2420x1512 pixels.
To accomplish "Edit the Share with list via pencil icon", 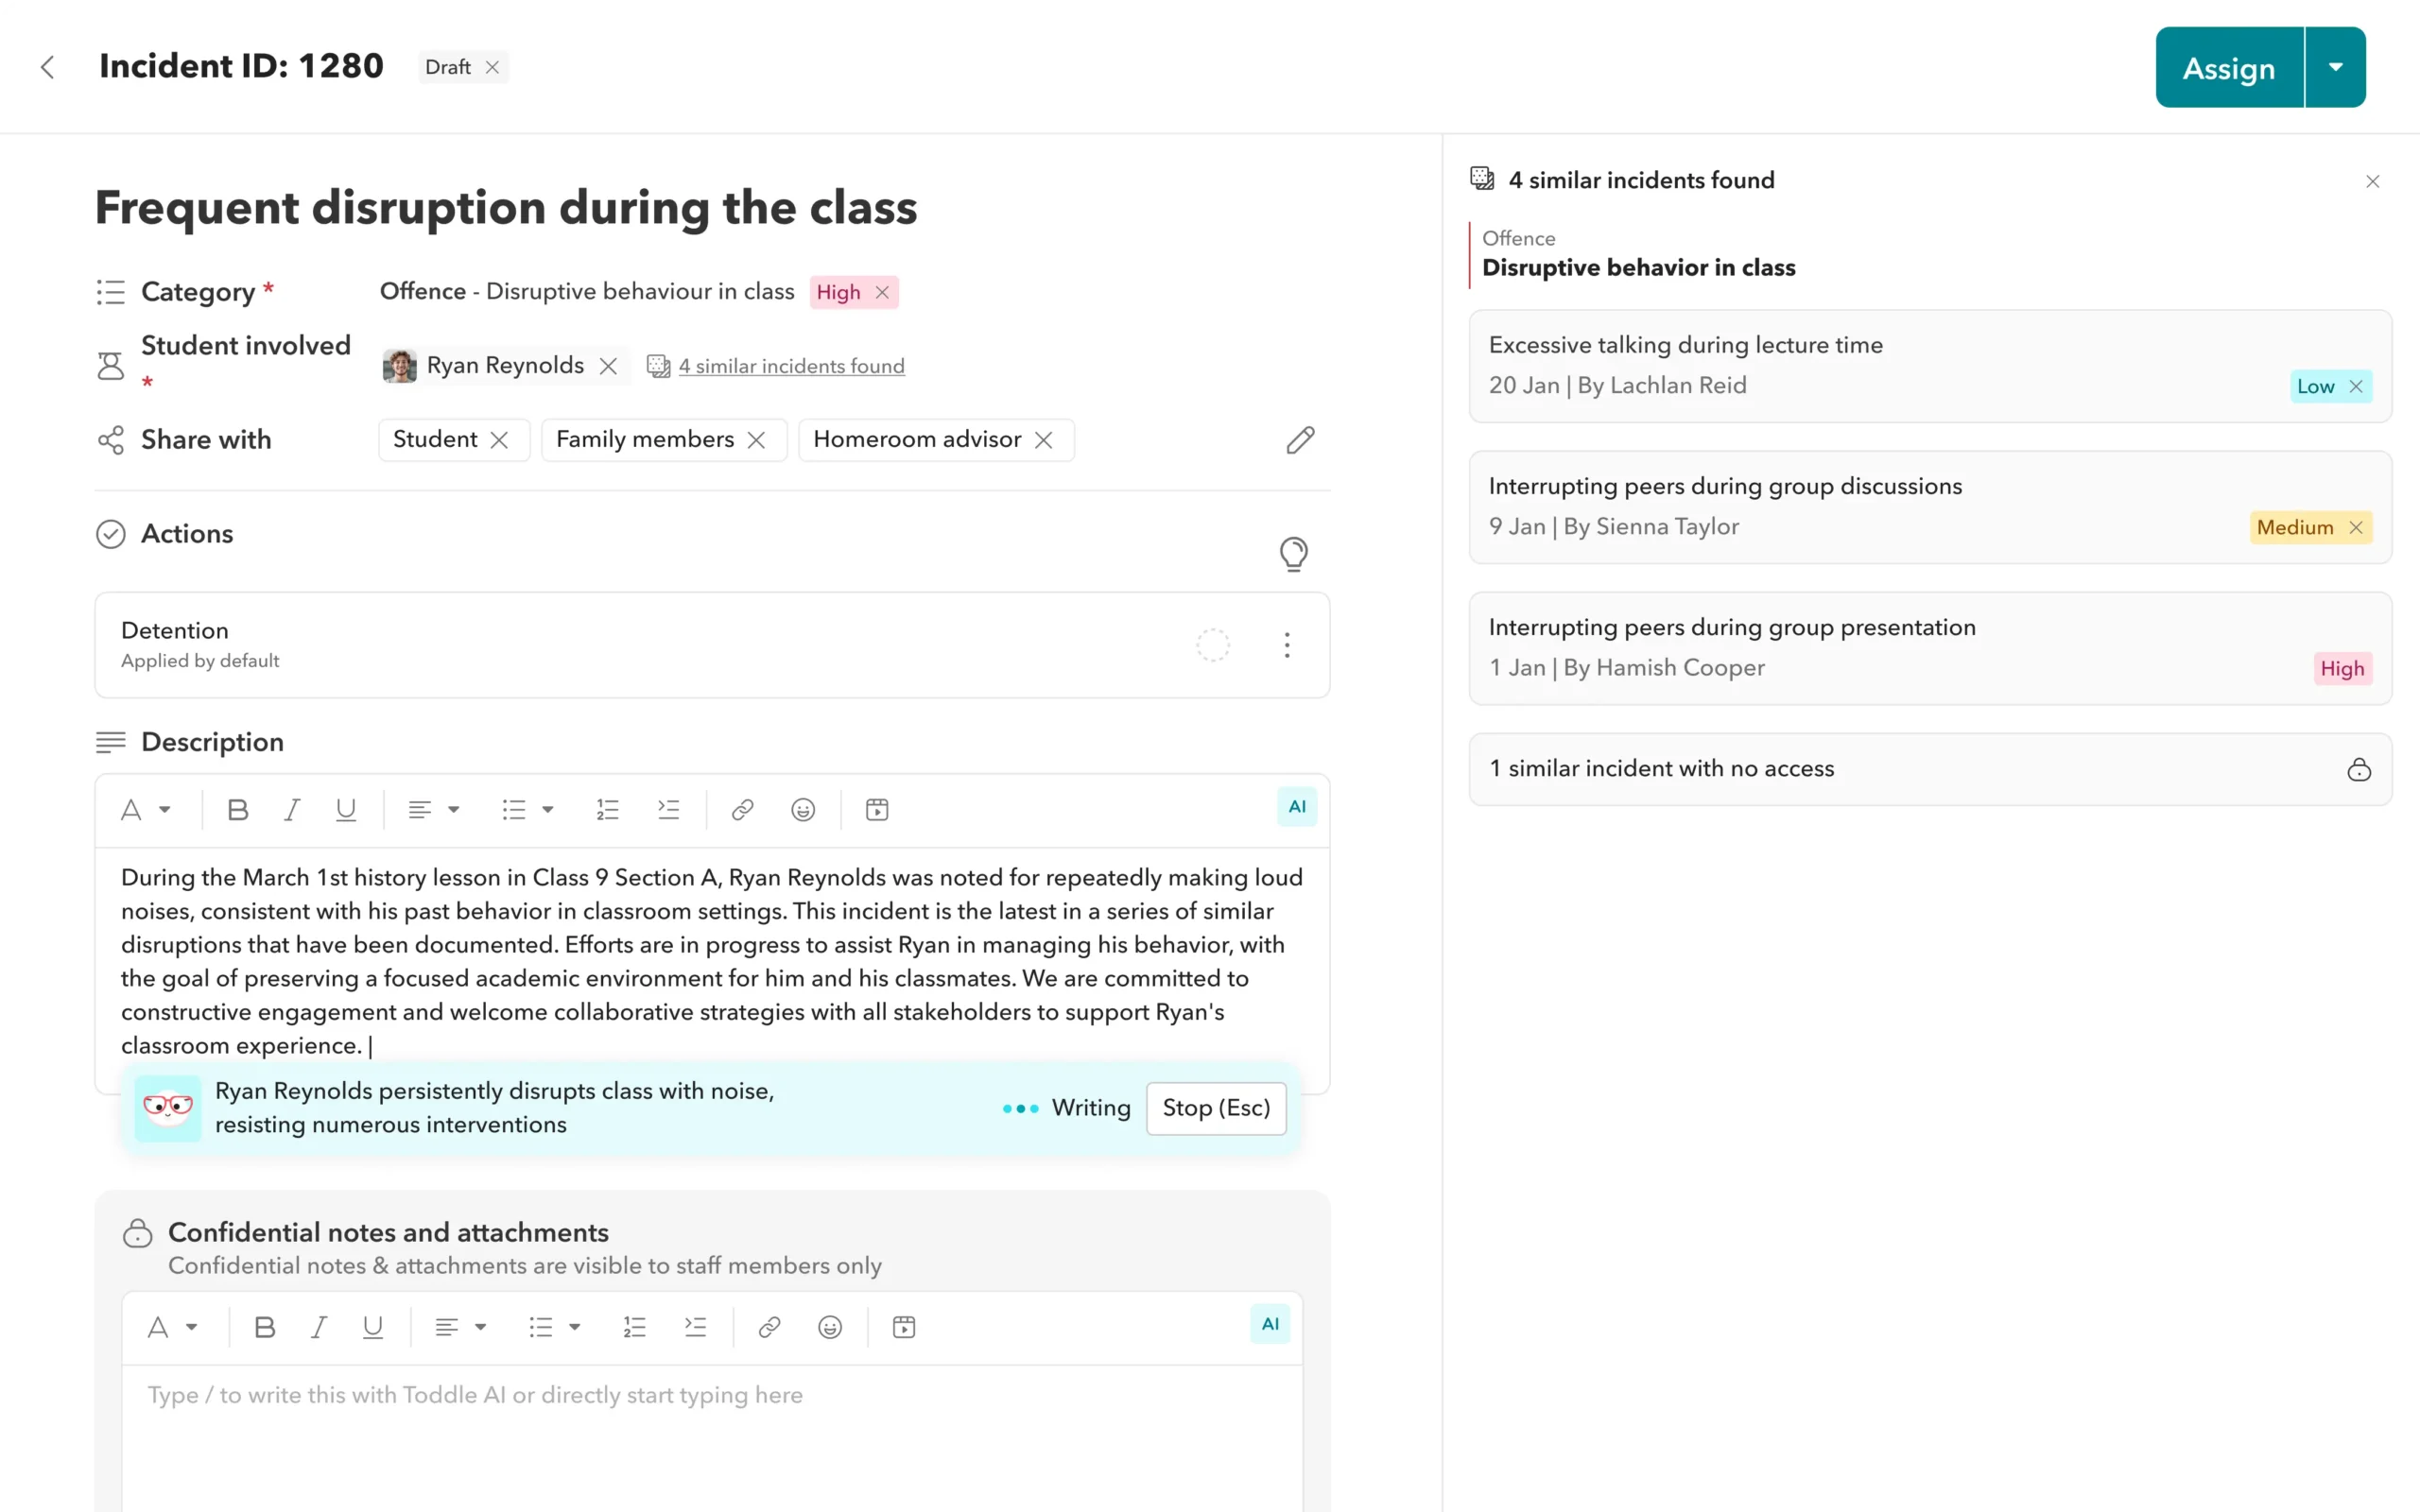I will click(1300, 440).
